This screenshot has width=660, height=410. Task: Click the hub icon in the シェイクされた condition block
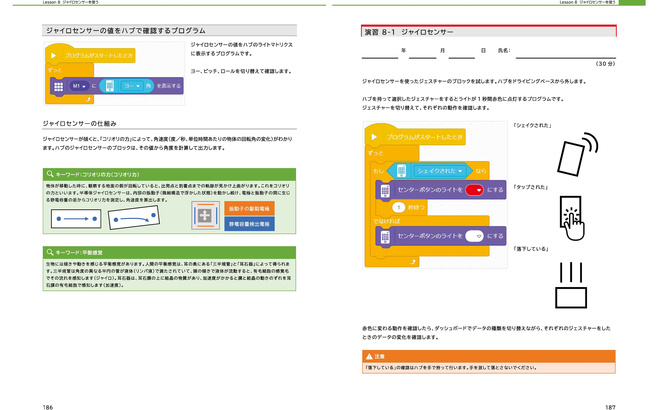(401, 170)
